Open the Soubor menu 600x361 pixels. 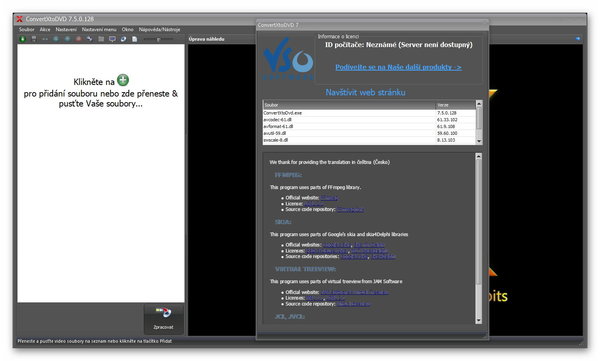point(26,29)
